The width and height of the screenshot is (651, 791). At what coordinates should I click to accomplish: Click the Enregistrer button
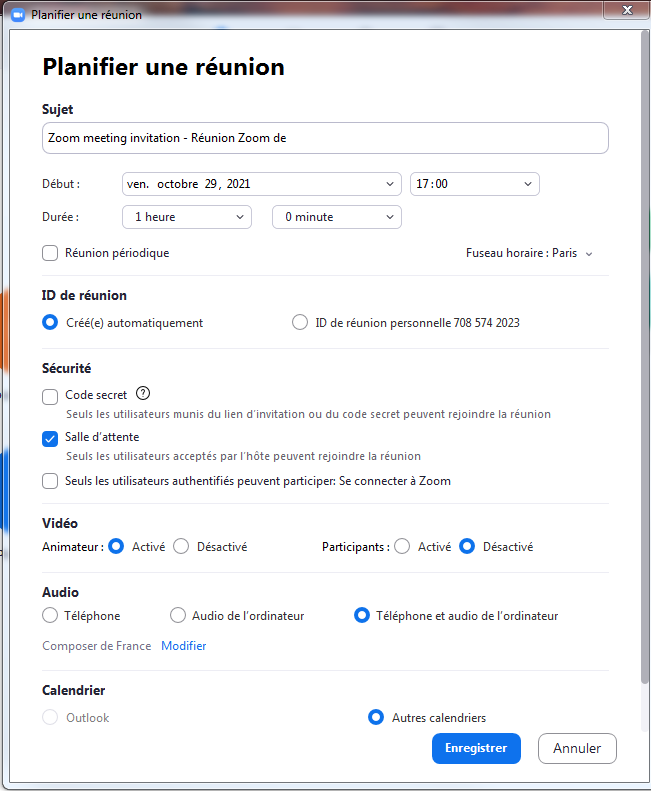[x=476, y=748]
